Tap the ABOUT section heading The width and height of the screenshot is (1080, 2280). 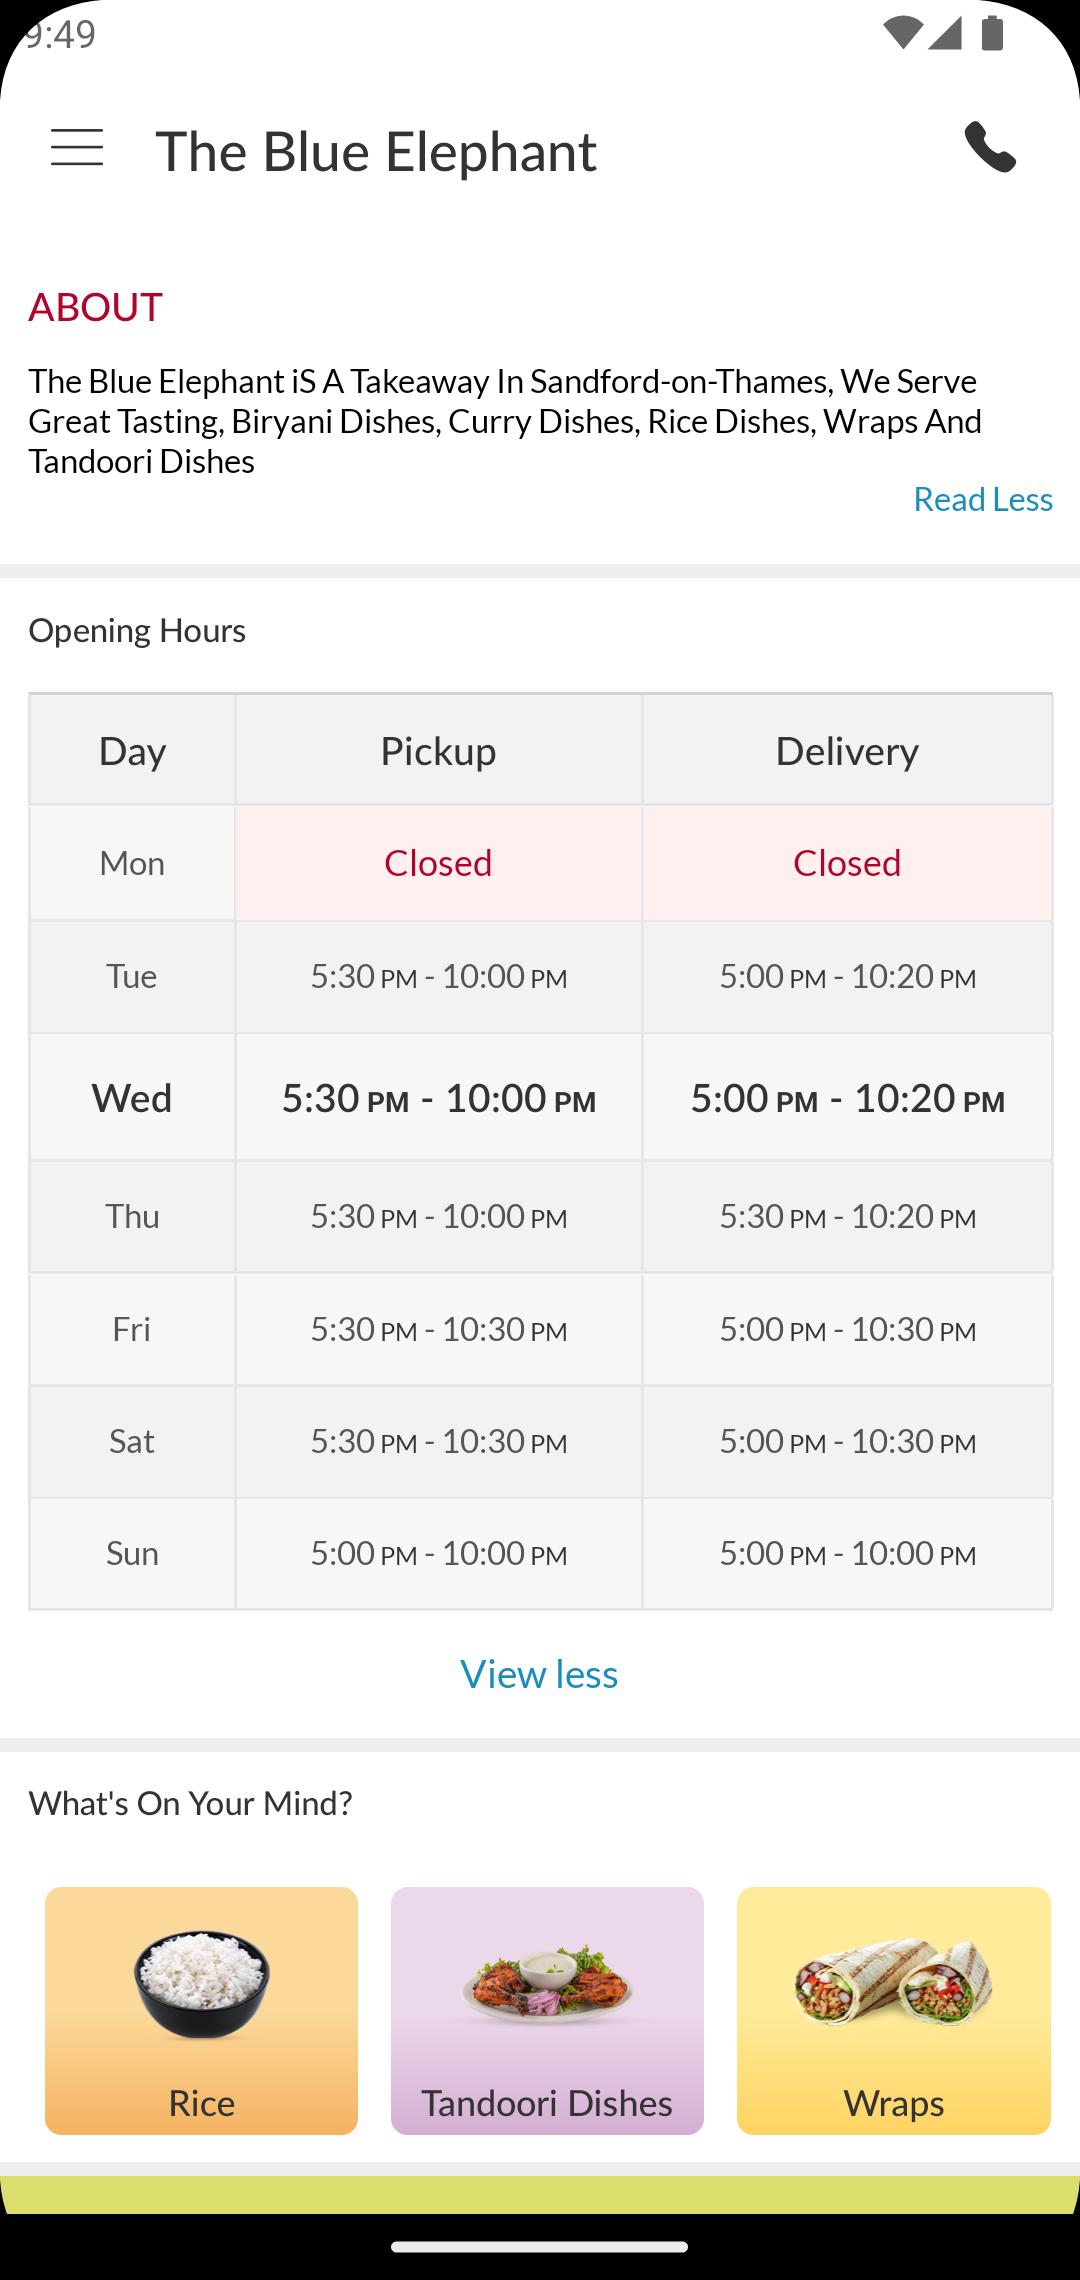[x=95, y=307]
